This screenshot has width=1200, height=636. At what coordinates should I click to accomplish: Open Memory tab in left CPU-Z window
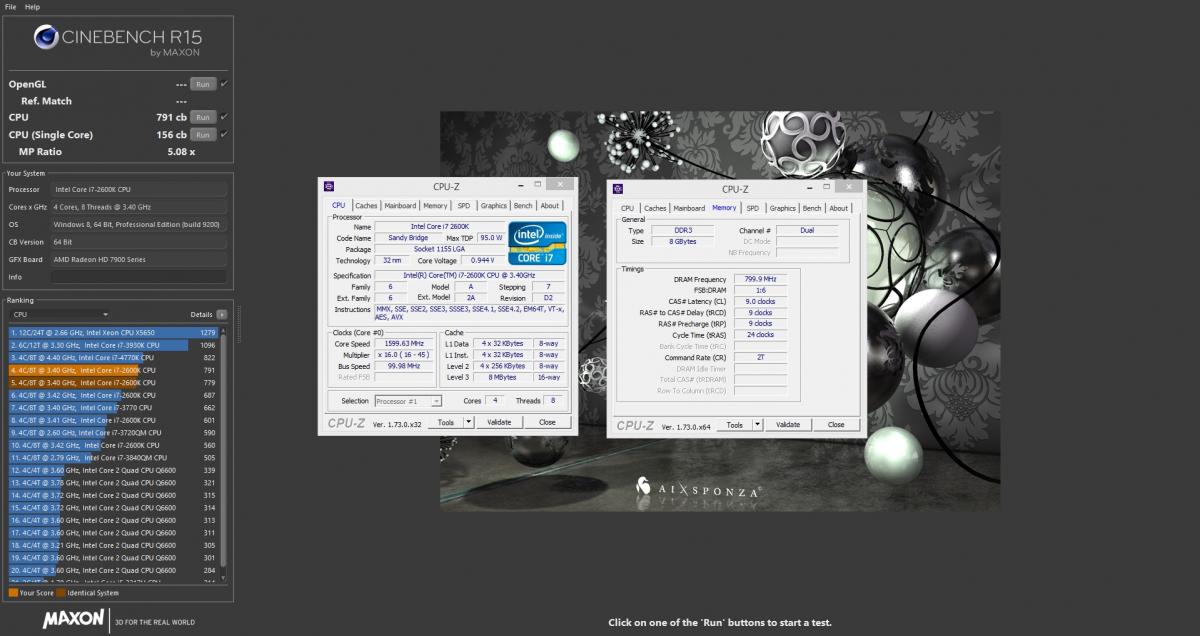coord(436,206)
